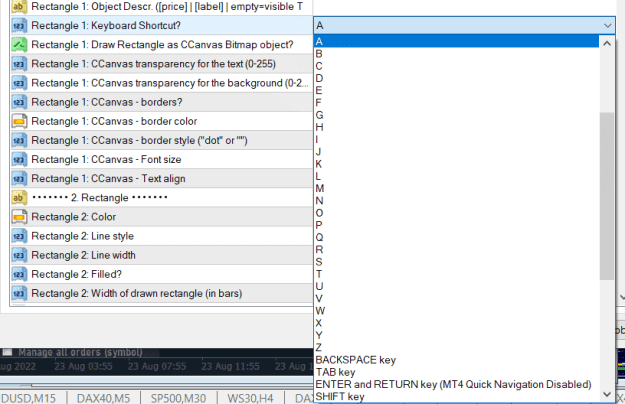Switch to SP500,M30 chart tab

coord(178,398)
